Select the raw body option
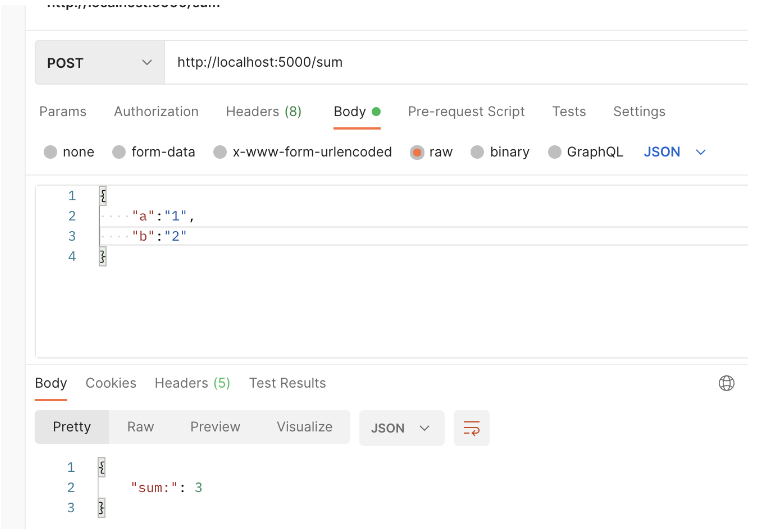This screenshot has width=757, height=529. [431, 152]
